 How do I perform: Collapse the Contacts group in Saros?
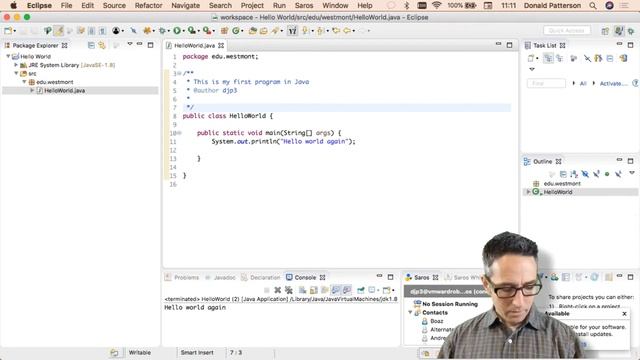pos(410,313)
